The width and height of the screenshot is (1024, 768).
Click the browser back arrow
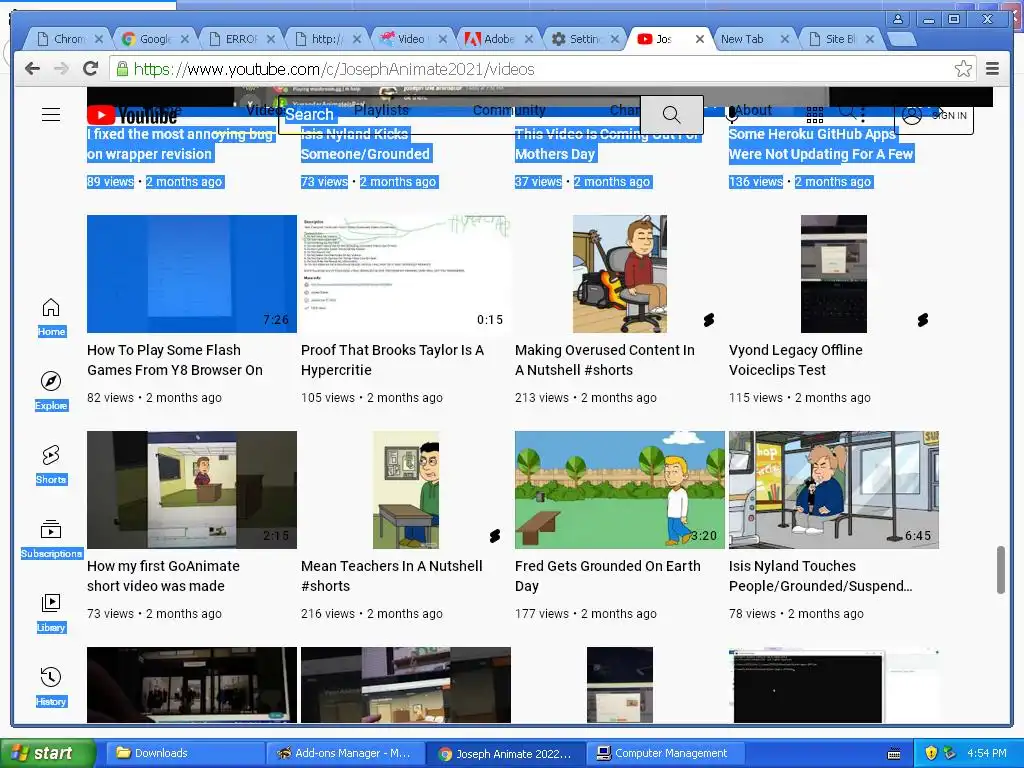32,69
